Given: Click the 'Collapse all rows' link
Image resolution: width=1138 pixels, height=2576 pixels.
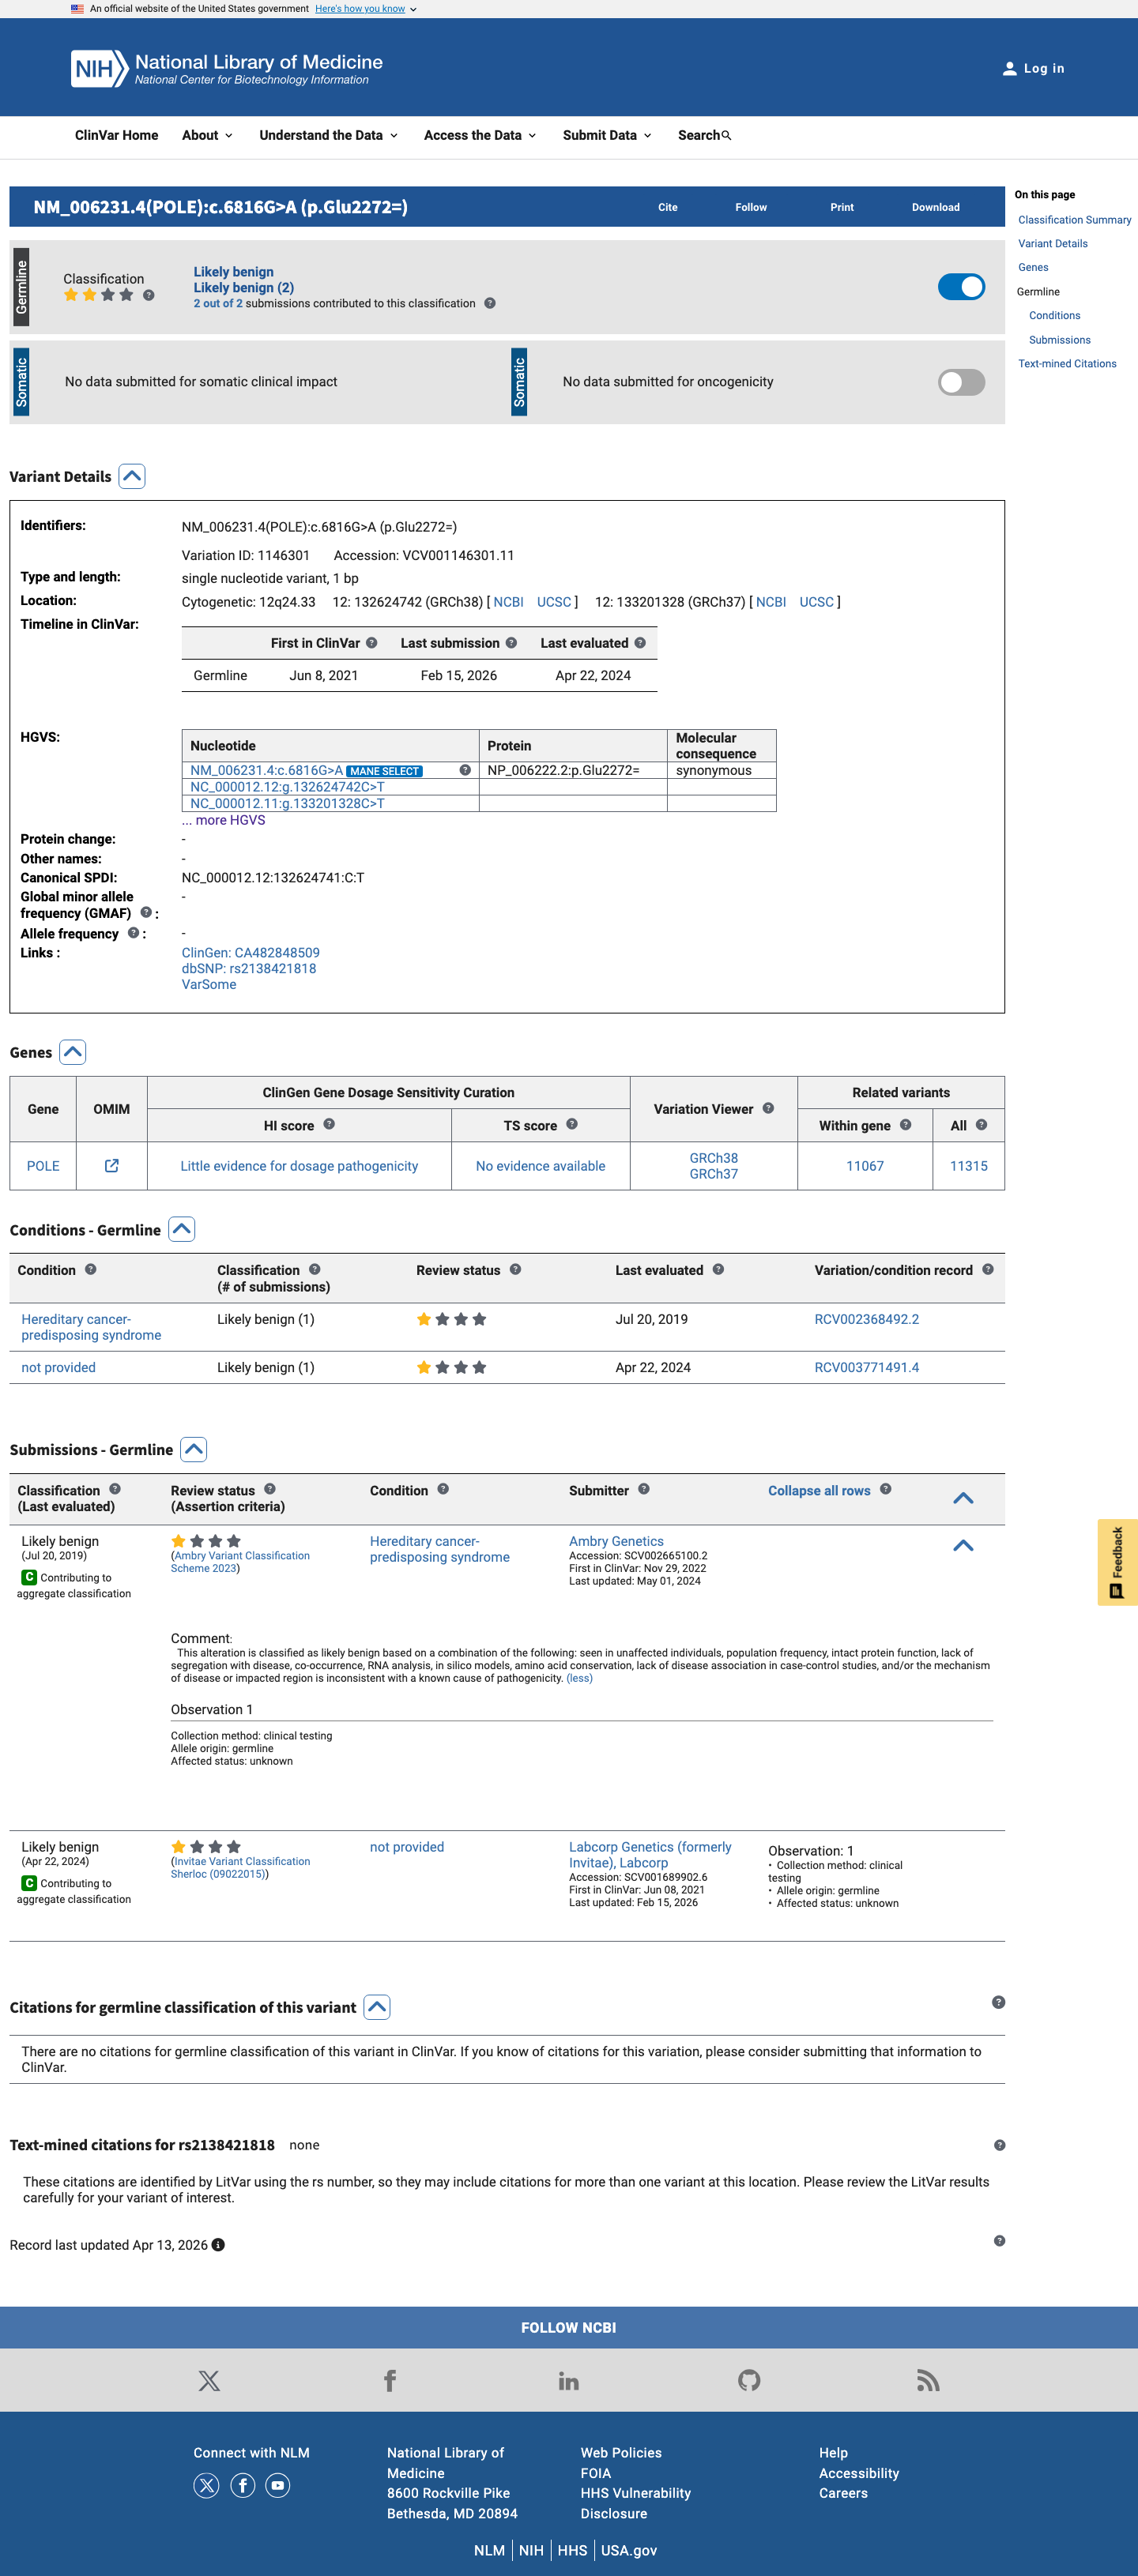Looking at the screenshot, I should (x=819, y=1490).
